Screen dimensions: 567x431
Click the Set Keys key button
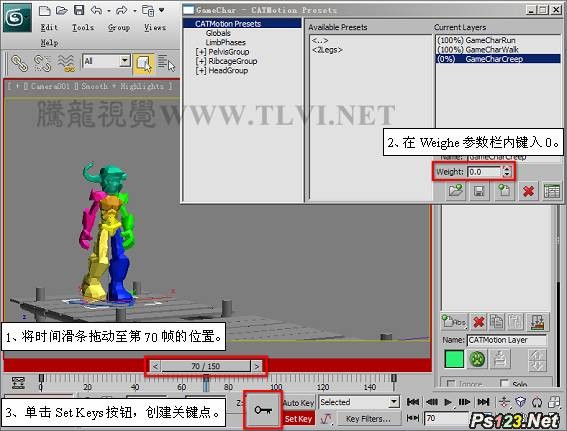tap(263, 410)
